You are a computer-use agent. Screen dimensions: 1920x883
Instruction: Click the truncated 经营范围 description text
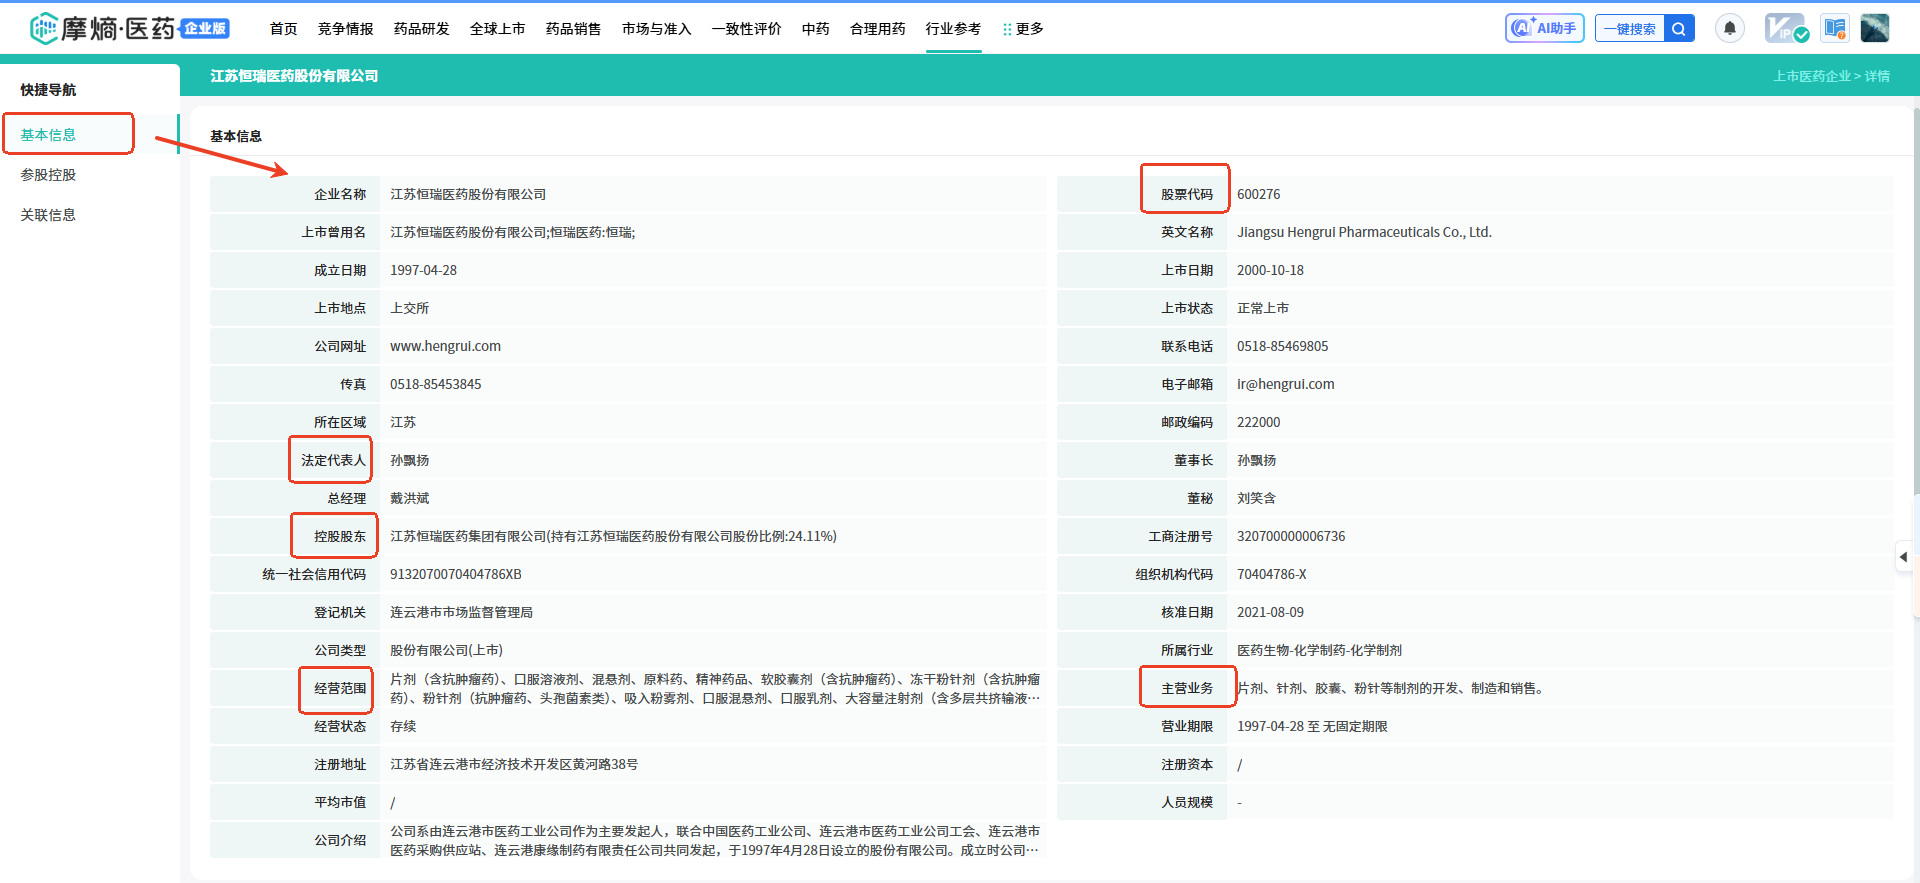tap(715, 688)
